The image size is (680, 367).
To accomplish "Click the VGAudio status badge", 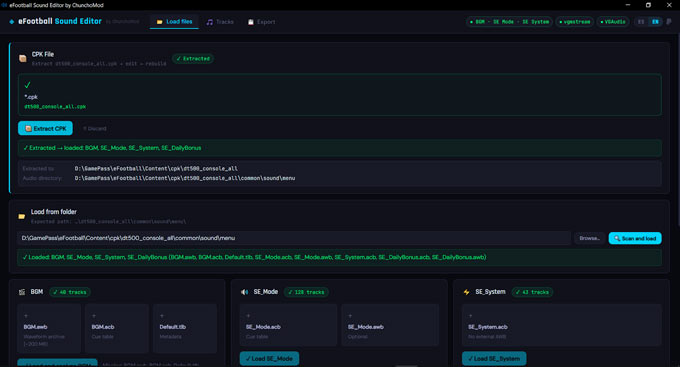I will pyautogui.click(x=613, y=22).
